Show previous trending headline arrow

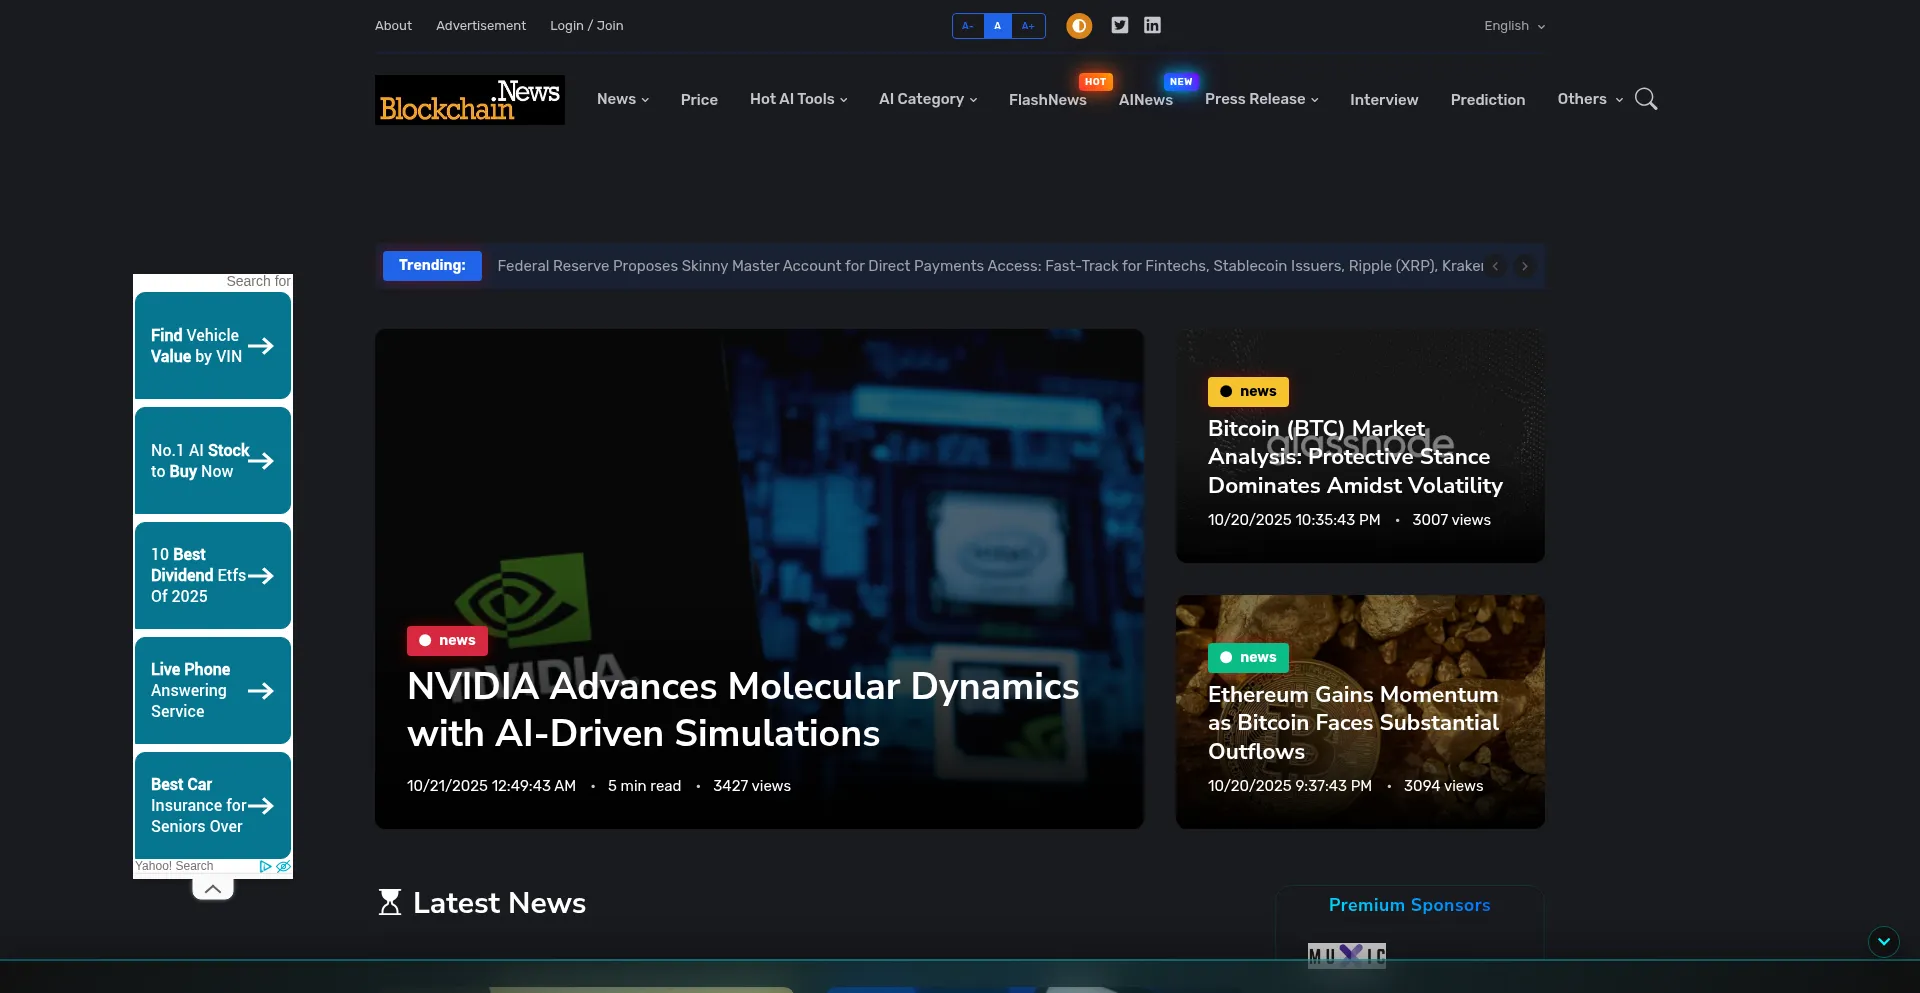[1495, 266]
